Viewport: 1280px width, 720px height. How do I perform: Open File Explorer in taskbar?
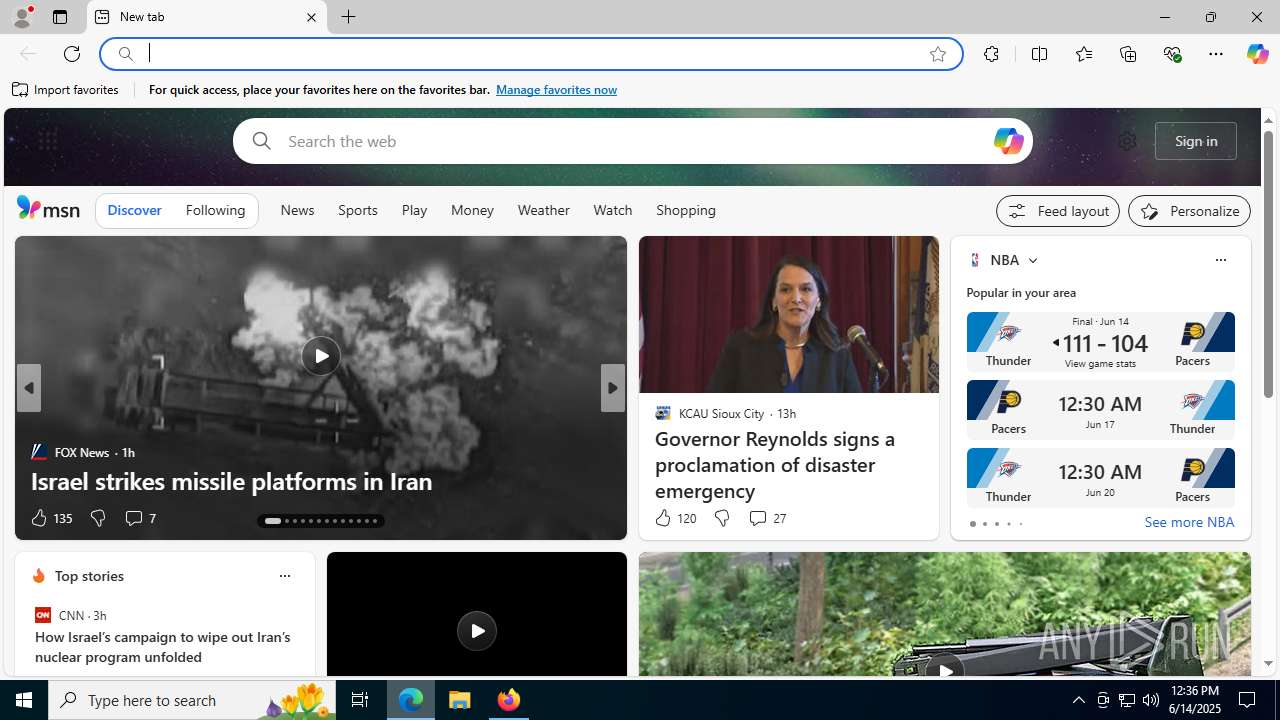click(460, 700)
